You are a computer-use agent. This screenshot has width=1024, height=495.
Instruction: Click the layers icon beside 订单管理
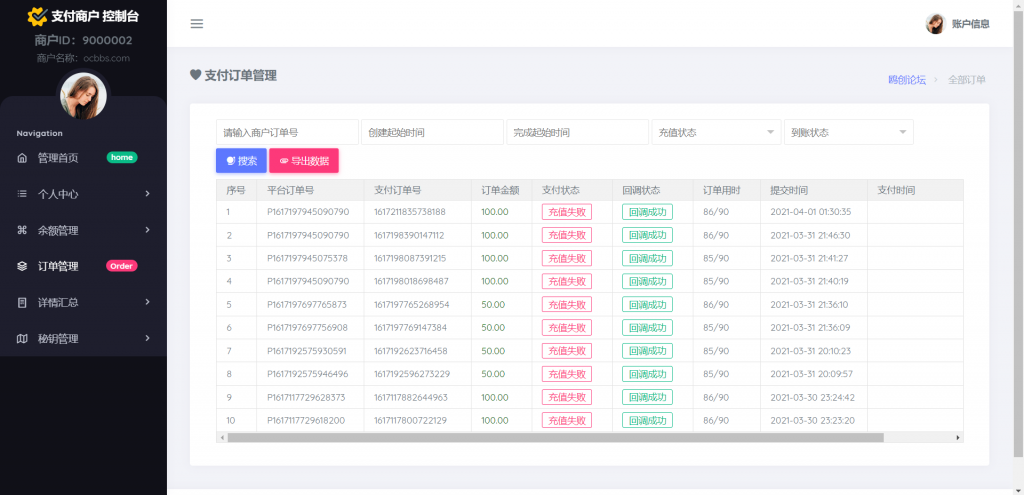(22, 266)
